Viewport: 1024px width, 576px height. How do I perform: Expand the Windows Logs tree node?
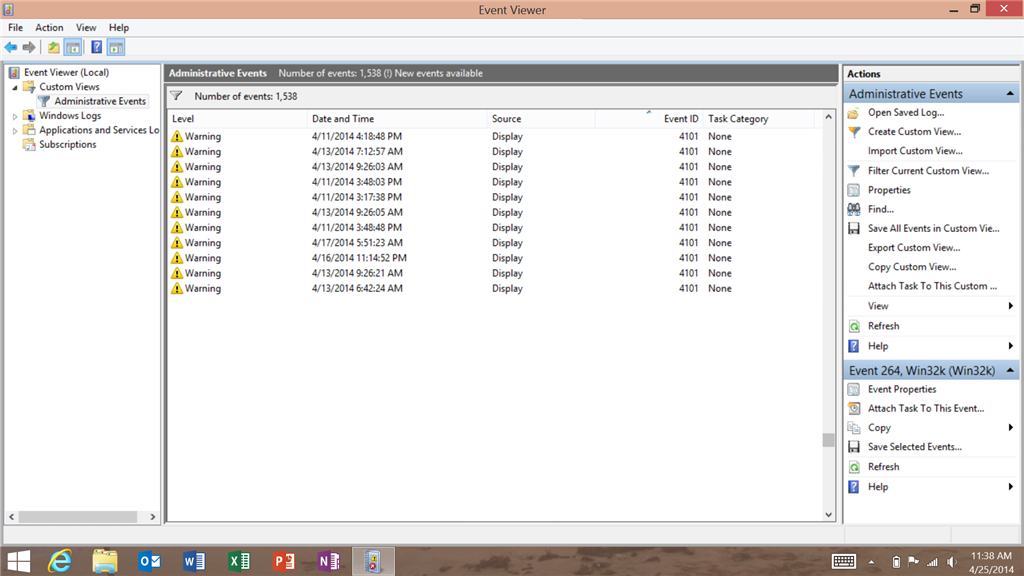pyautogui.click(x=14, y=116)
